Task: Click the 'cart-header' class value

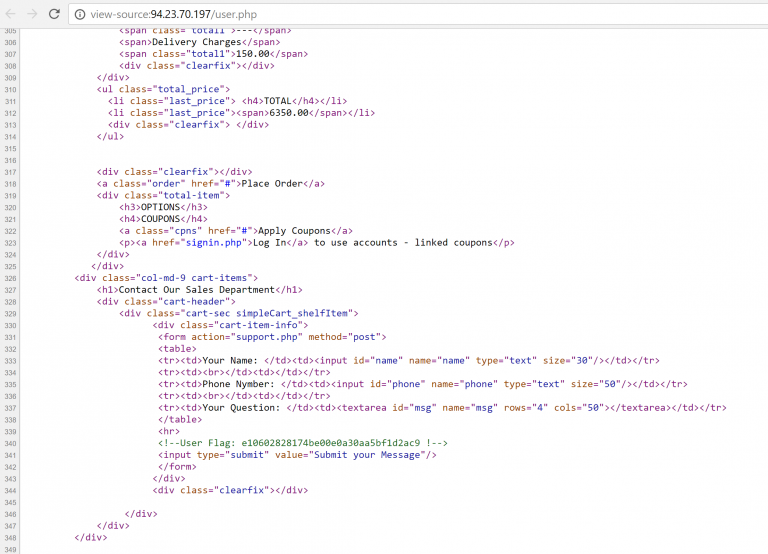Action: 194,301
